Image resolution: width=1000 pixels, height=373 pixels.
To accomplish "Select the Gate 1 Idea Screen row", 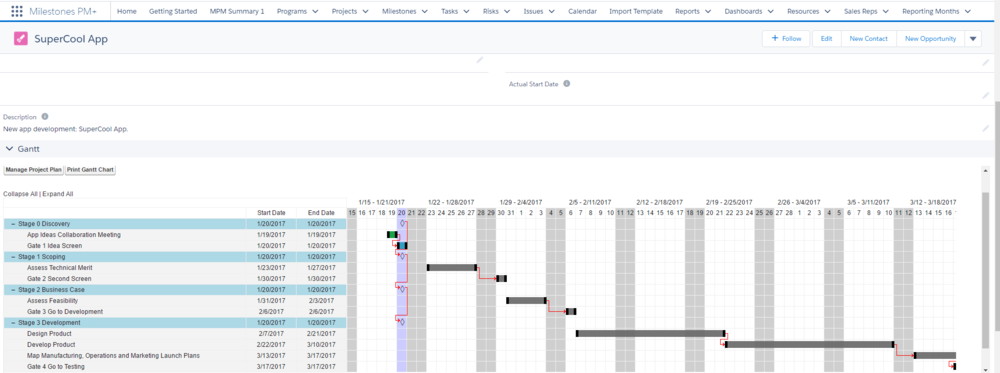I will coord(174,245).
